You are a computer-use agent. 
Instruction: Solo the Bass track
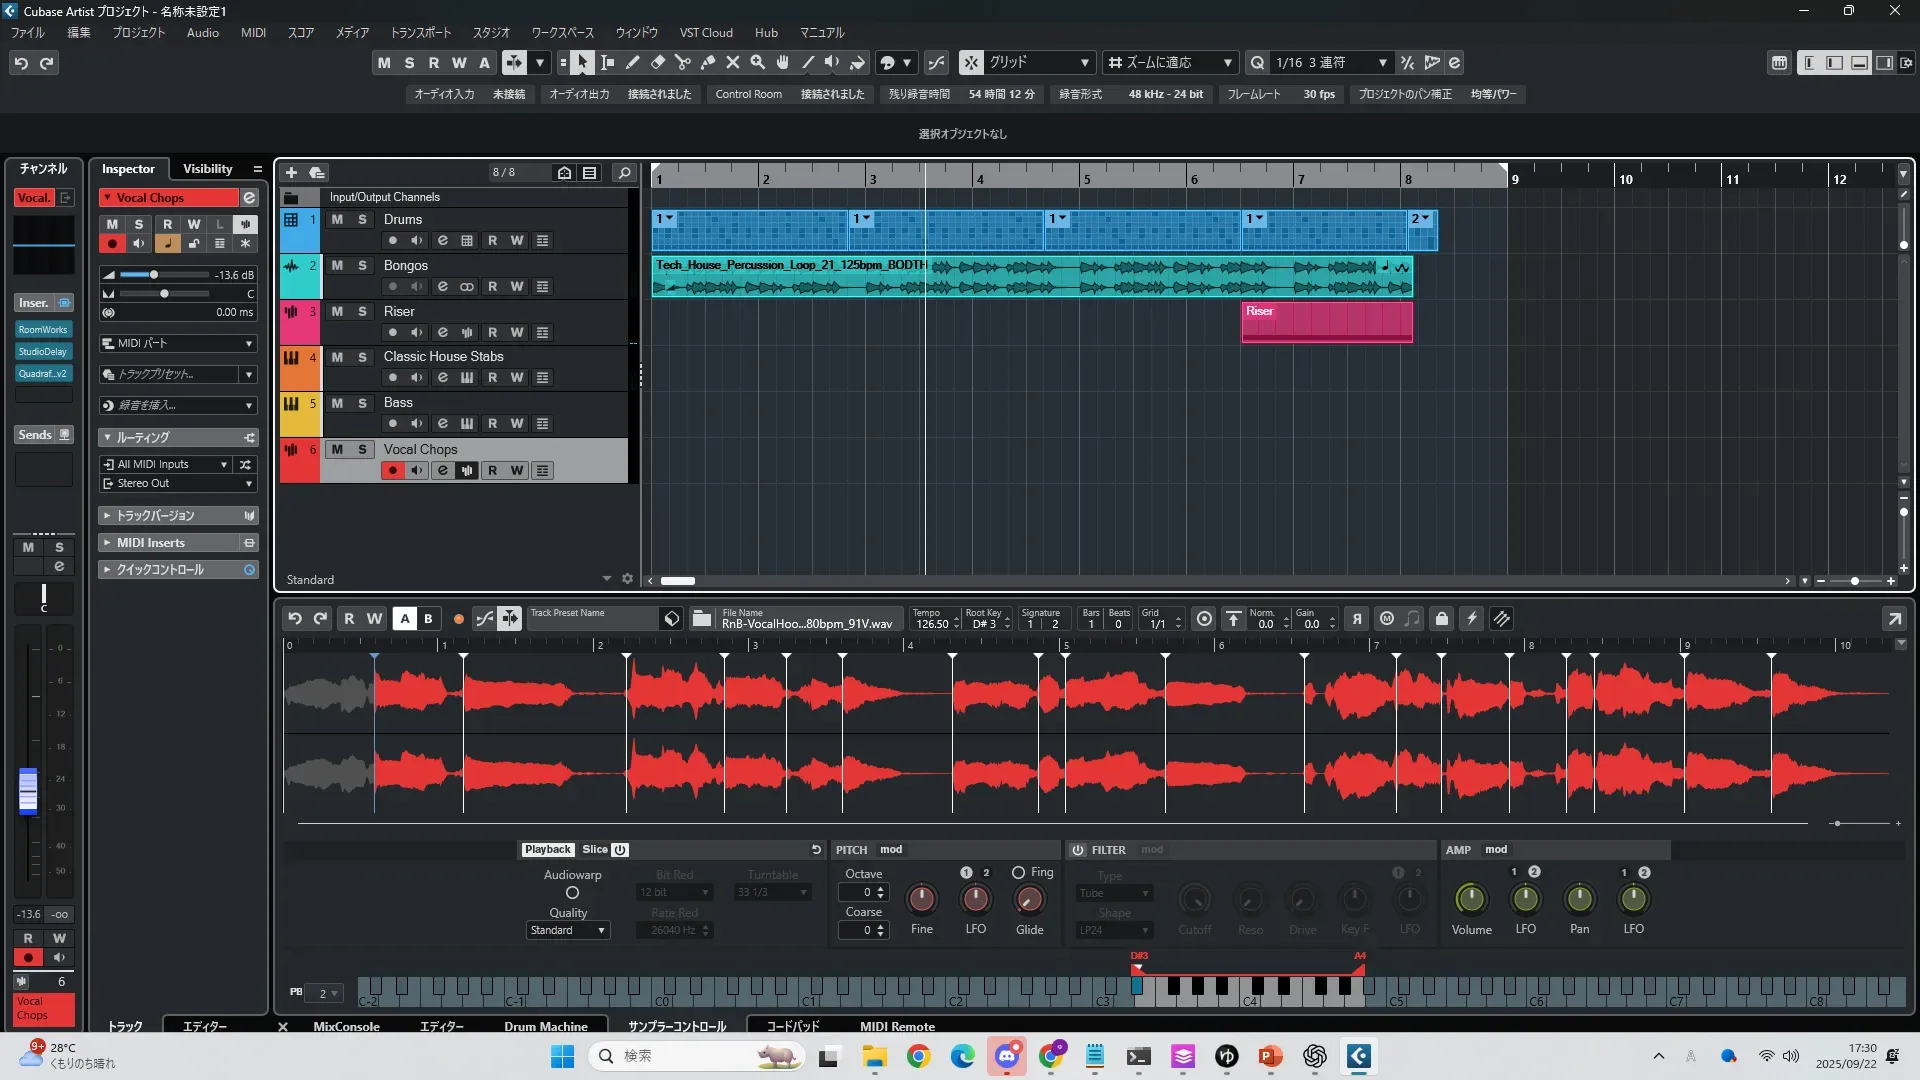coord(362,403)
